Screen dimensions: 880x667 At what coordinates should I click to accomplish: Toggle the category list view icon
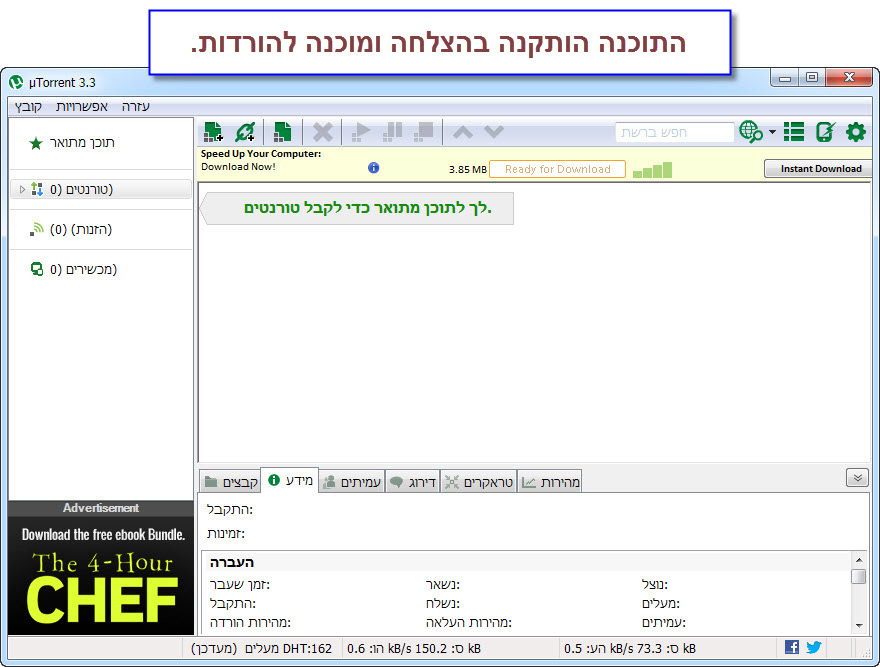795,131
